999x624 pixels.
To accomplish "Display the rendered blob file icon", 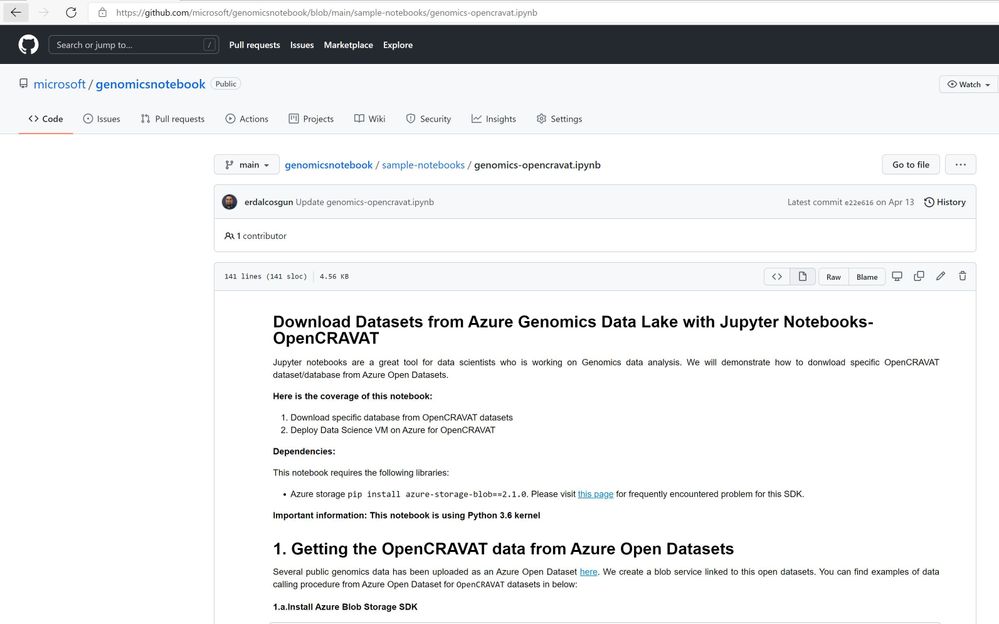I will (803, 277).
